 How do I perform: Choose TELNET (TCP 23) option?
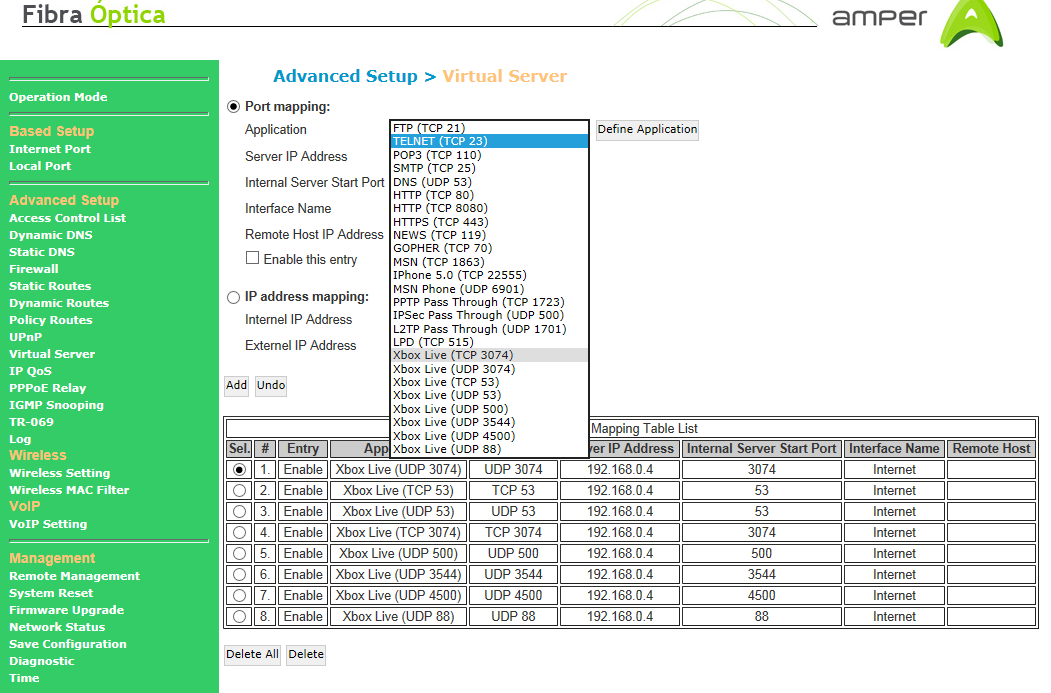489,141
